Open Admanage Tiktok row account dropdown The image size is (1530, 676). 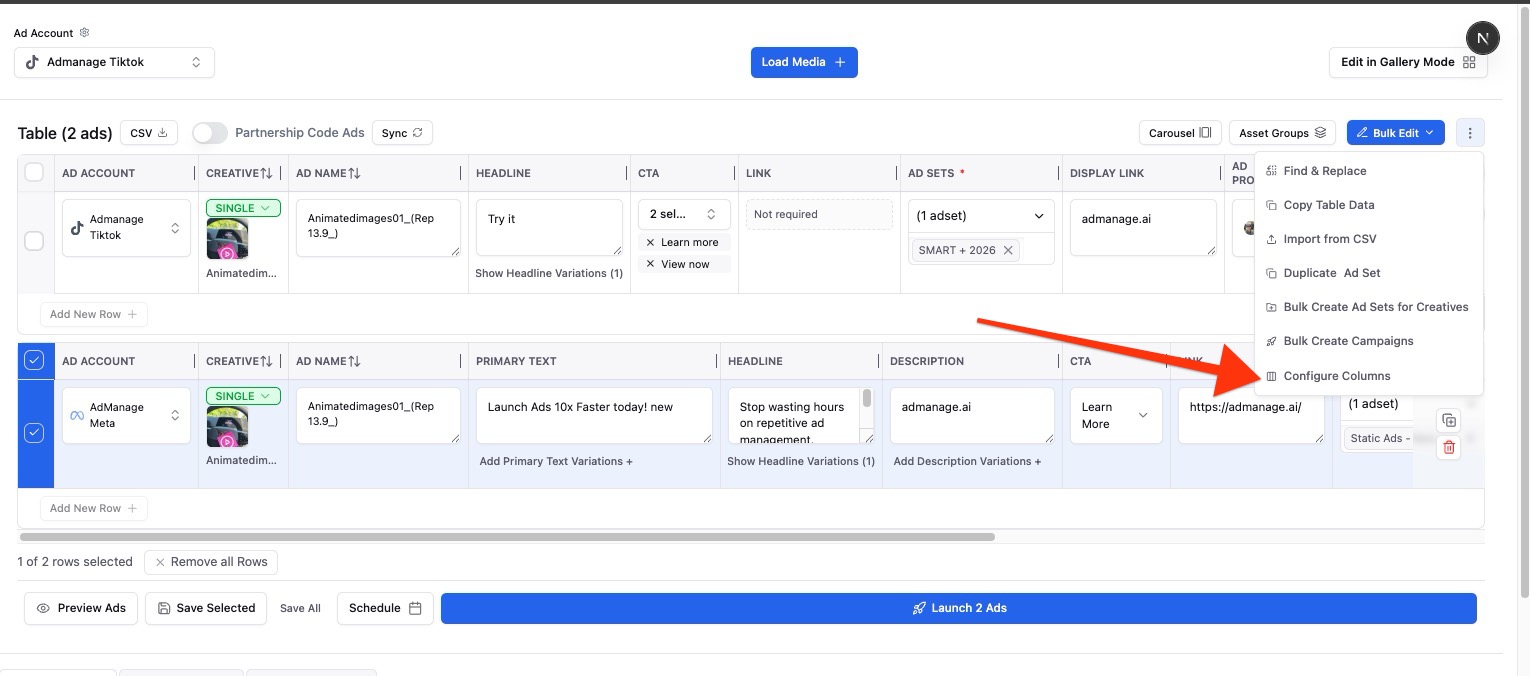[126, 227]
